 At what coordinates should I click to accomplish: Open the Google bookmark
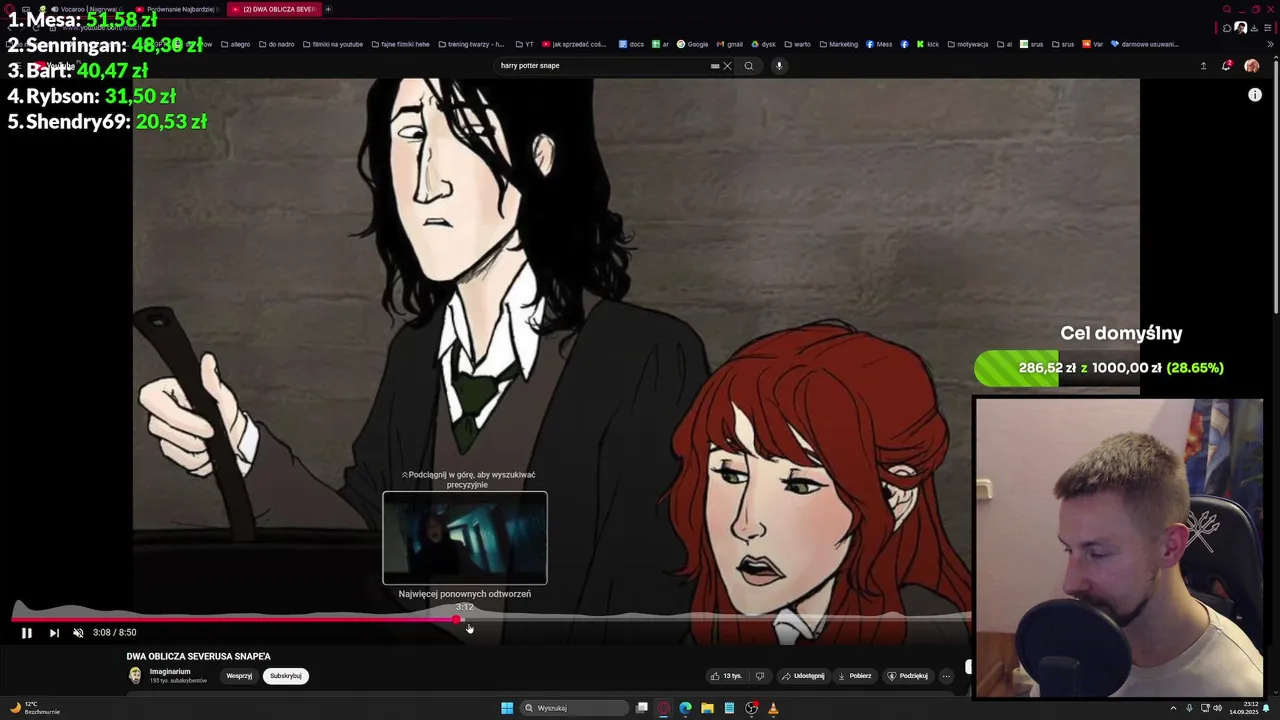pyautogui.click(x=692, y=44)
